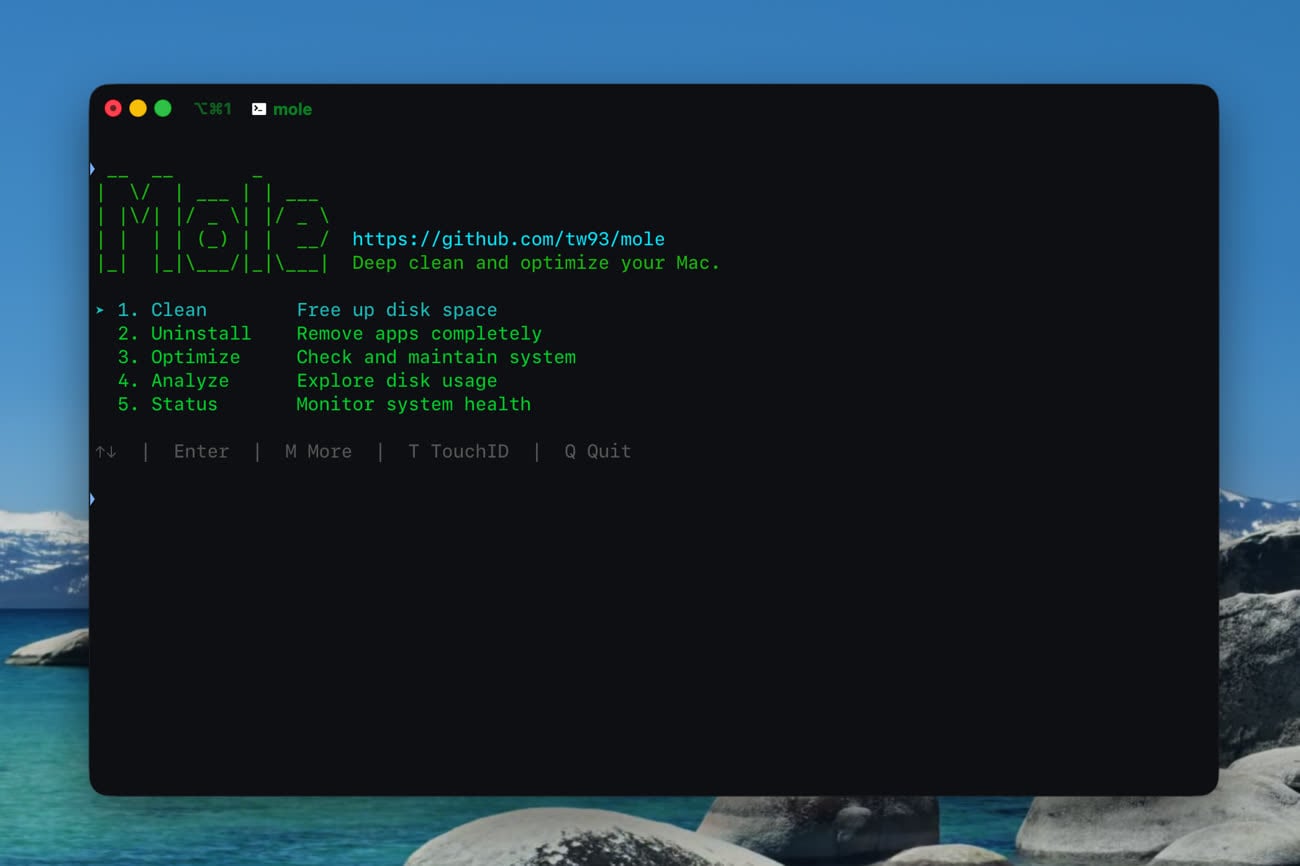
Task: Click the mole tab title text
Action: point(292,109)
